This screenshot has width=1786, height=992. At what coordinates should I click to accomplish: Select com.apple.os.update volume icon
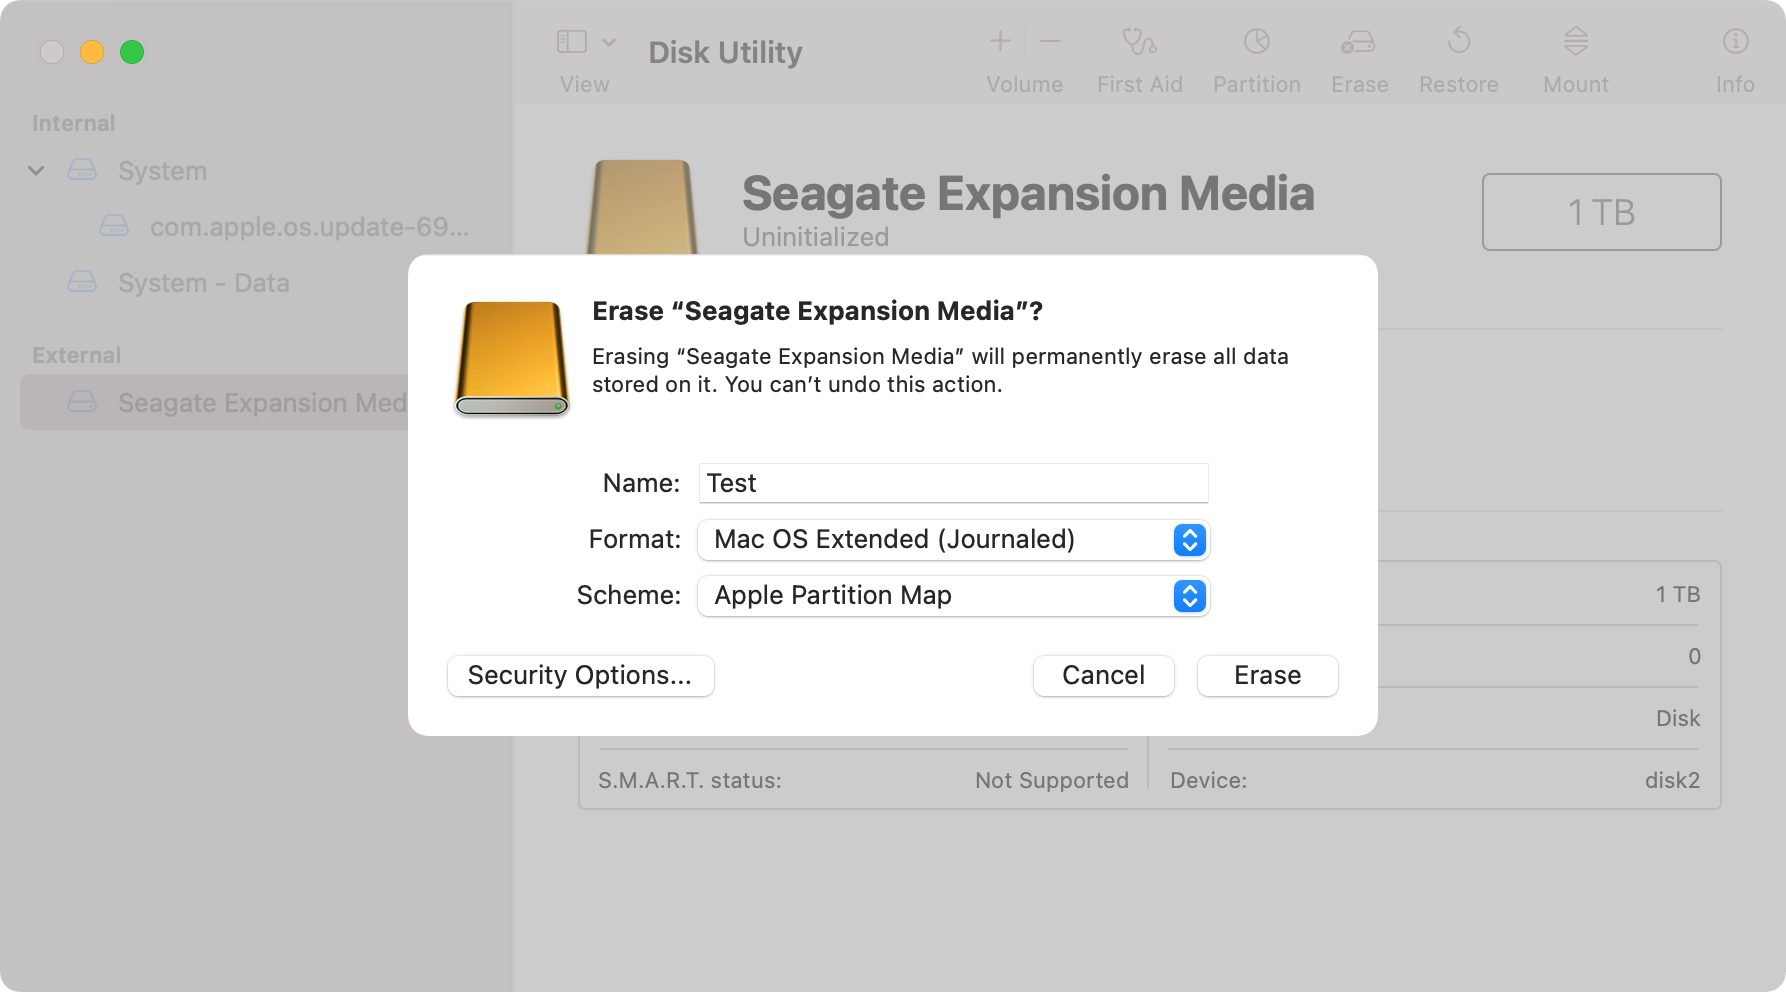tap(114, 226)
